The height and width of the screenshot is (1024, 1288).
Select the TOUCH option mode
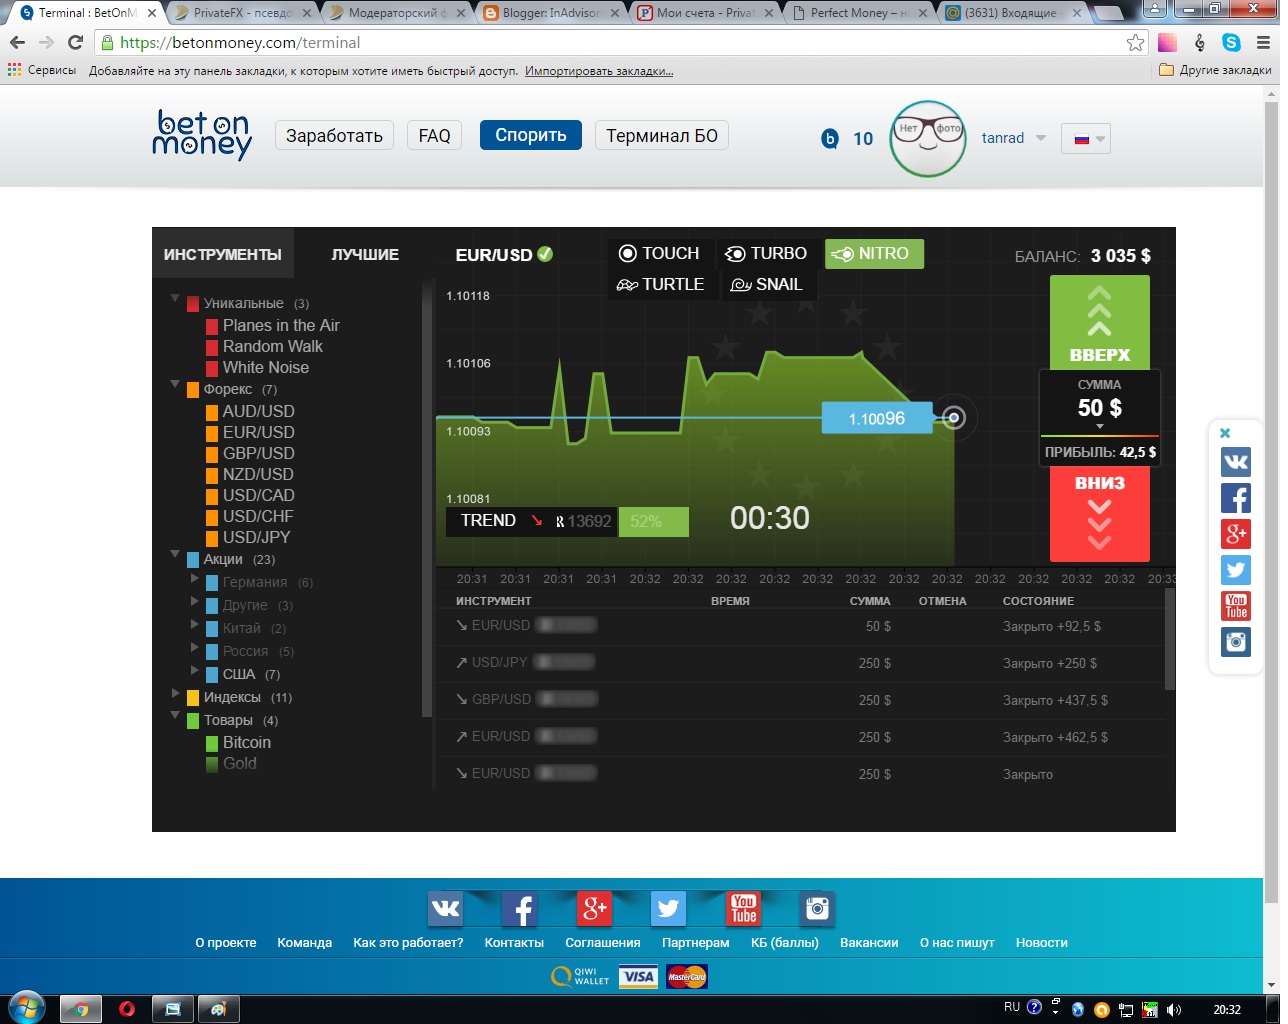[659, 254]
